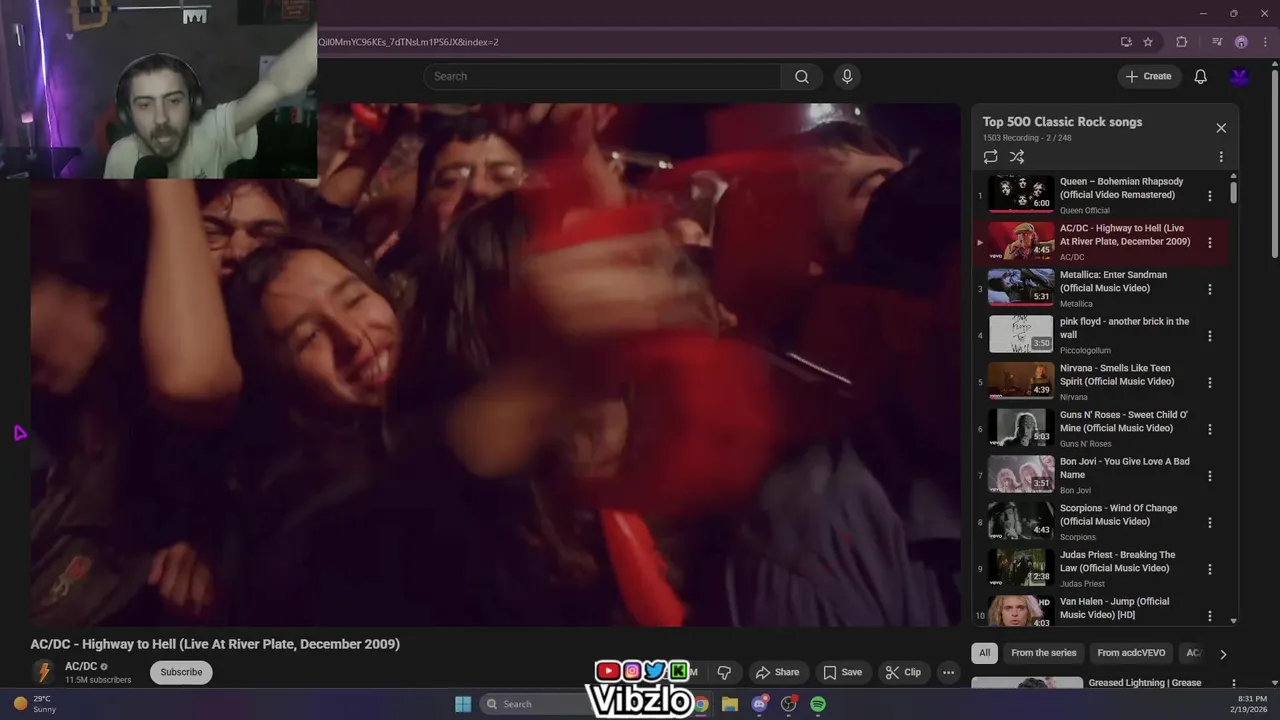Open Chrome three-dot menu

pyautogui.click(x=1265, y=42)
